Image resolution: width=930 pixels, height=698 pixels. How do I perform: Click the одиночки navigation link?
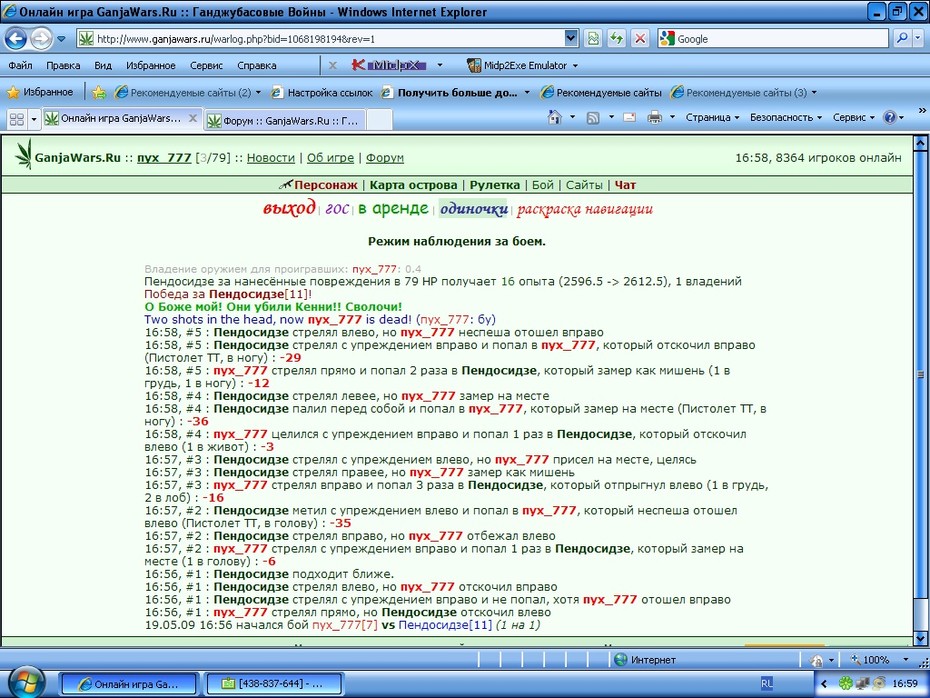474,209
